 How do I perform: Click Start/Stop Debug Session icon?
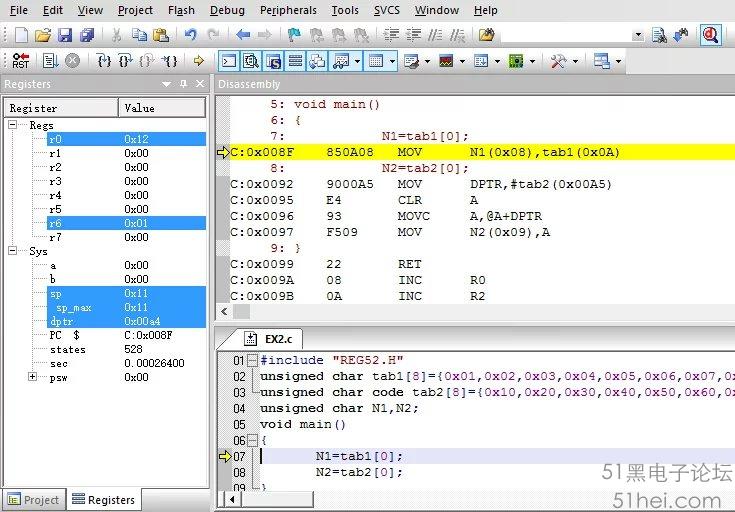(710, 35)
